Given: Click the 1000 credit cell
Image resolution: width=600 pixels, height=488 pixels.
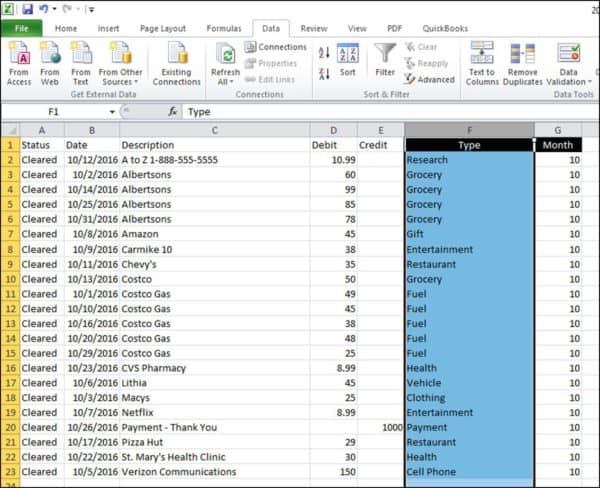Looking at the screenshot, I should point(381,427).
